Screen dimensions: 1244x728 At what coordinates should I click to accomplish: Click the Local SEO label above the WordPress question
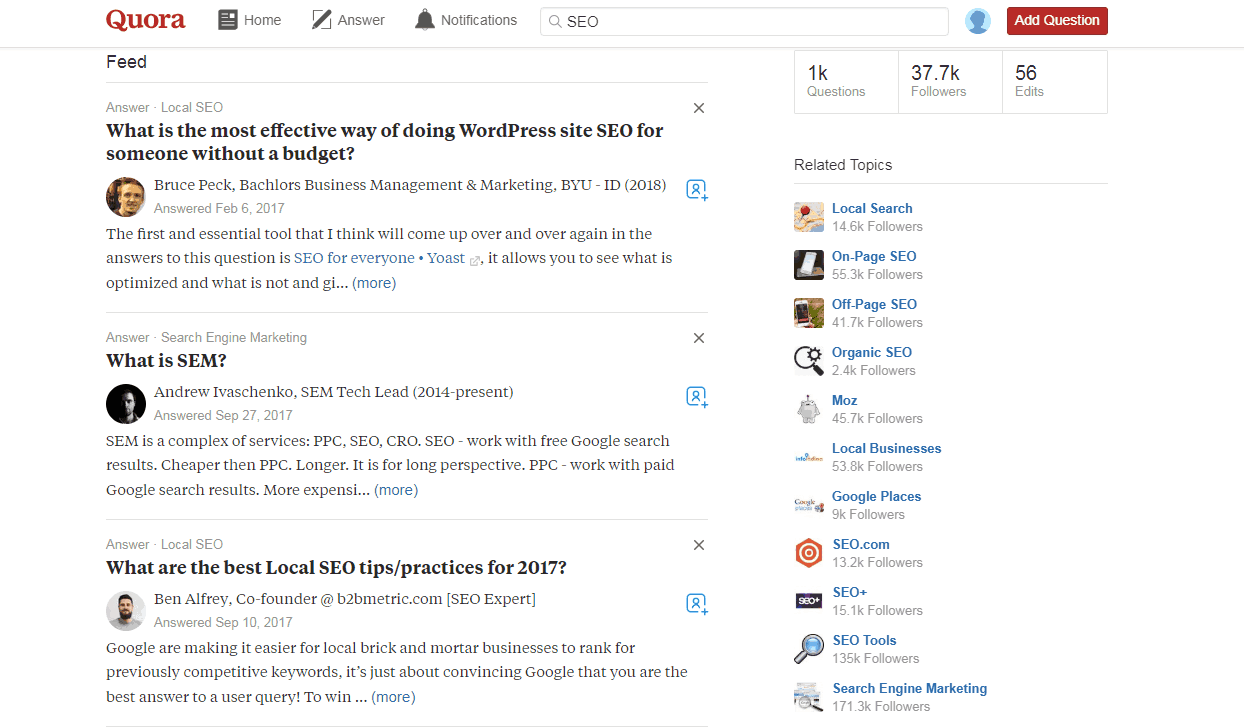[192, 108]
